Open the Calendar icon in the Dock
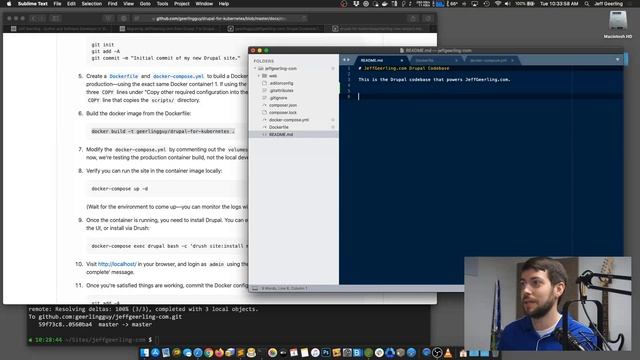Image resolution: width=640 pixels, height=360 pixels. pos(293,353)
